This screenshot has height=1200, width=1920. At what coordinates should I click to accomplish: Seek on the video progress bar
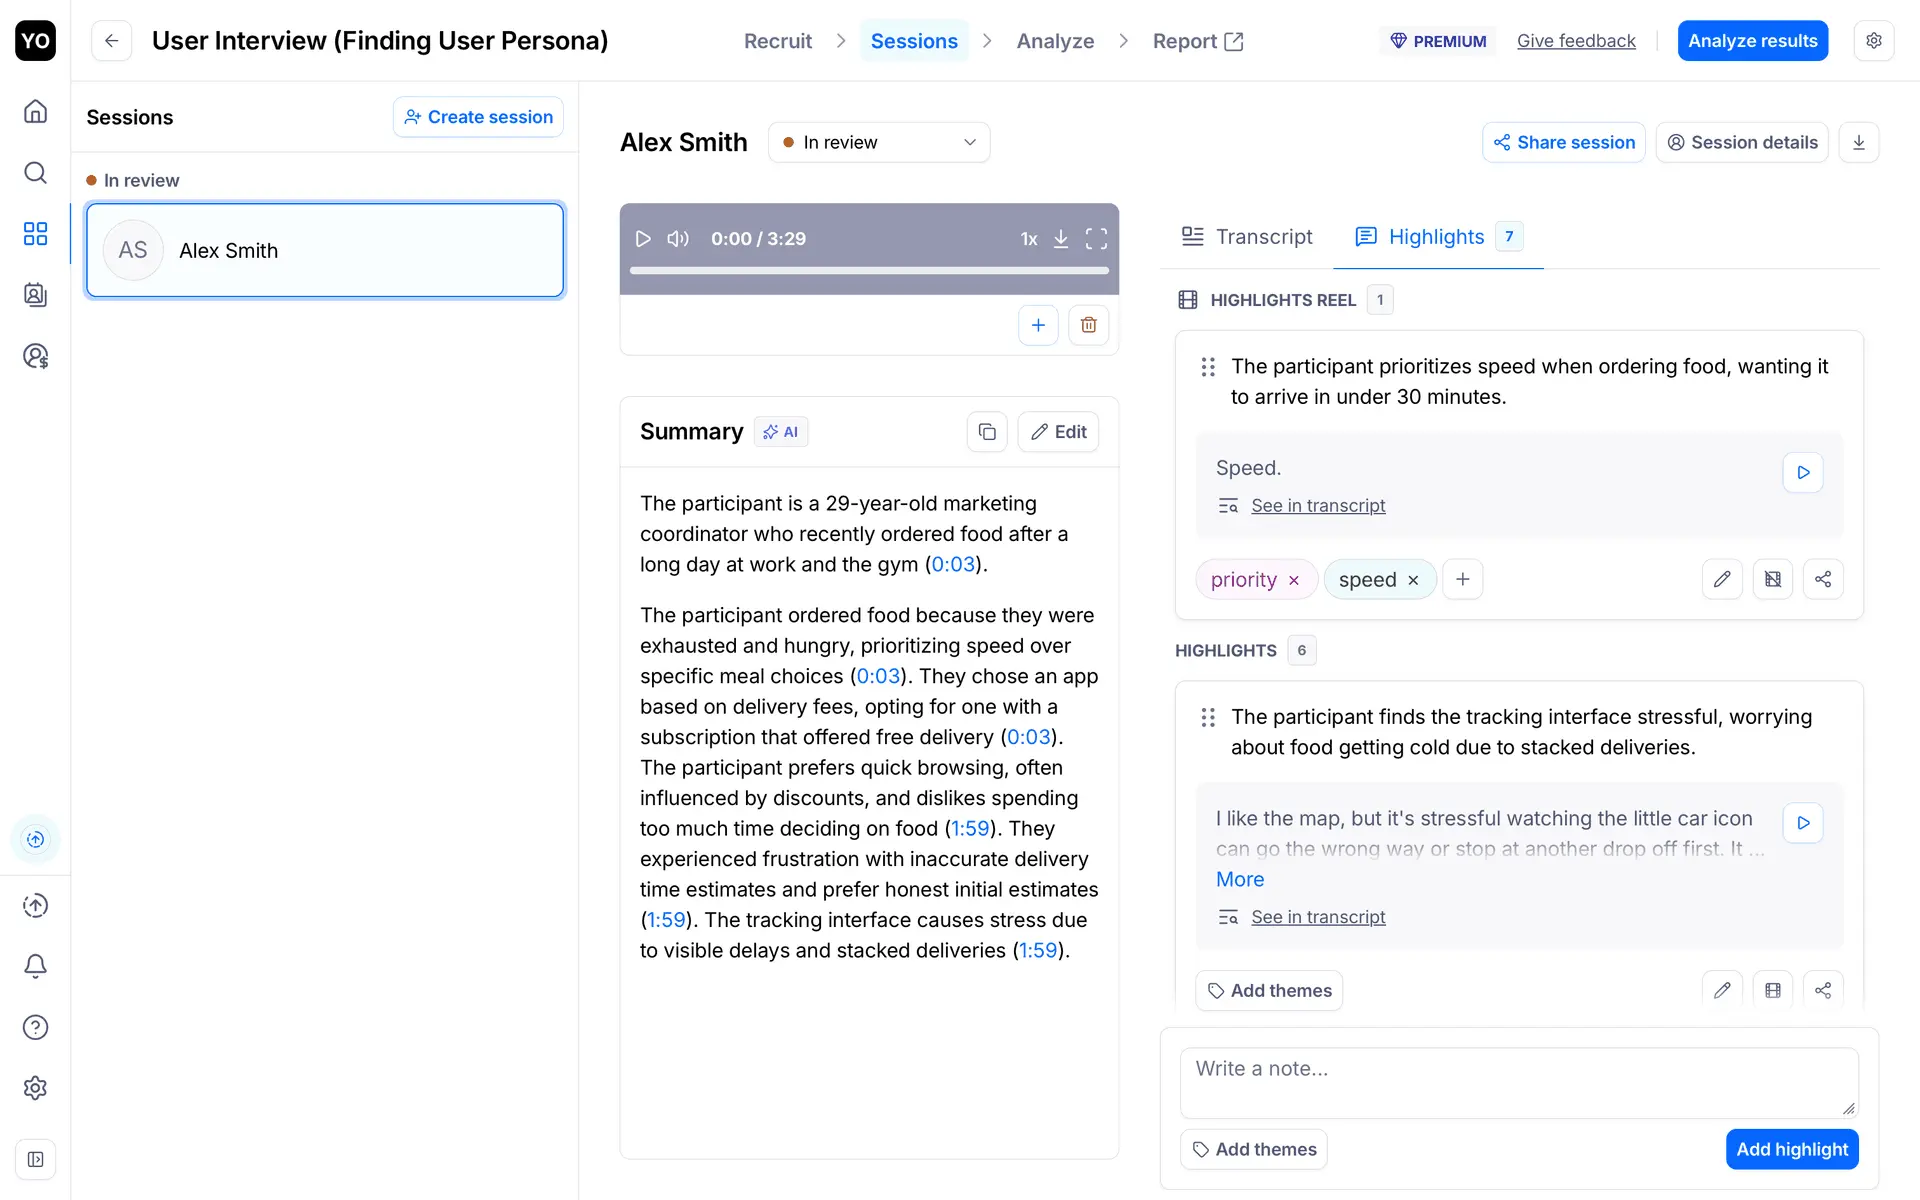pos(868,270)
